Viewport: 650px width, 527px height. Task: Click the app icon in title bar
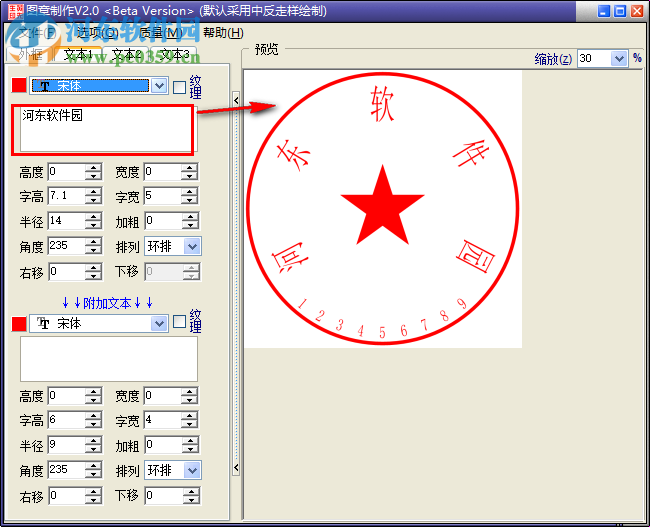(x=16, y=11)
